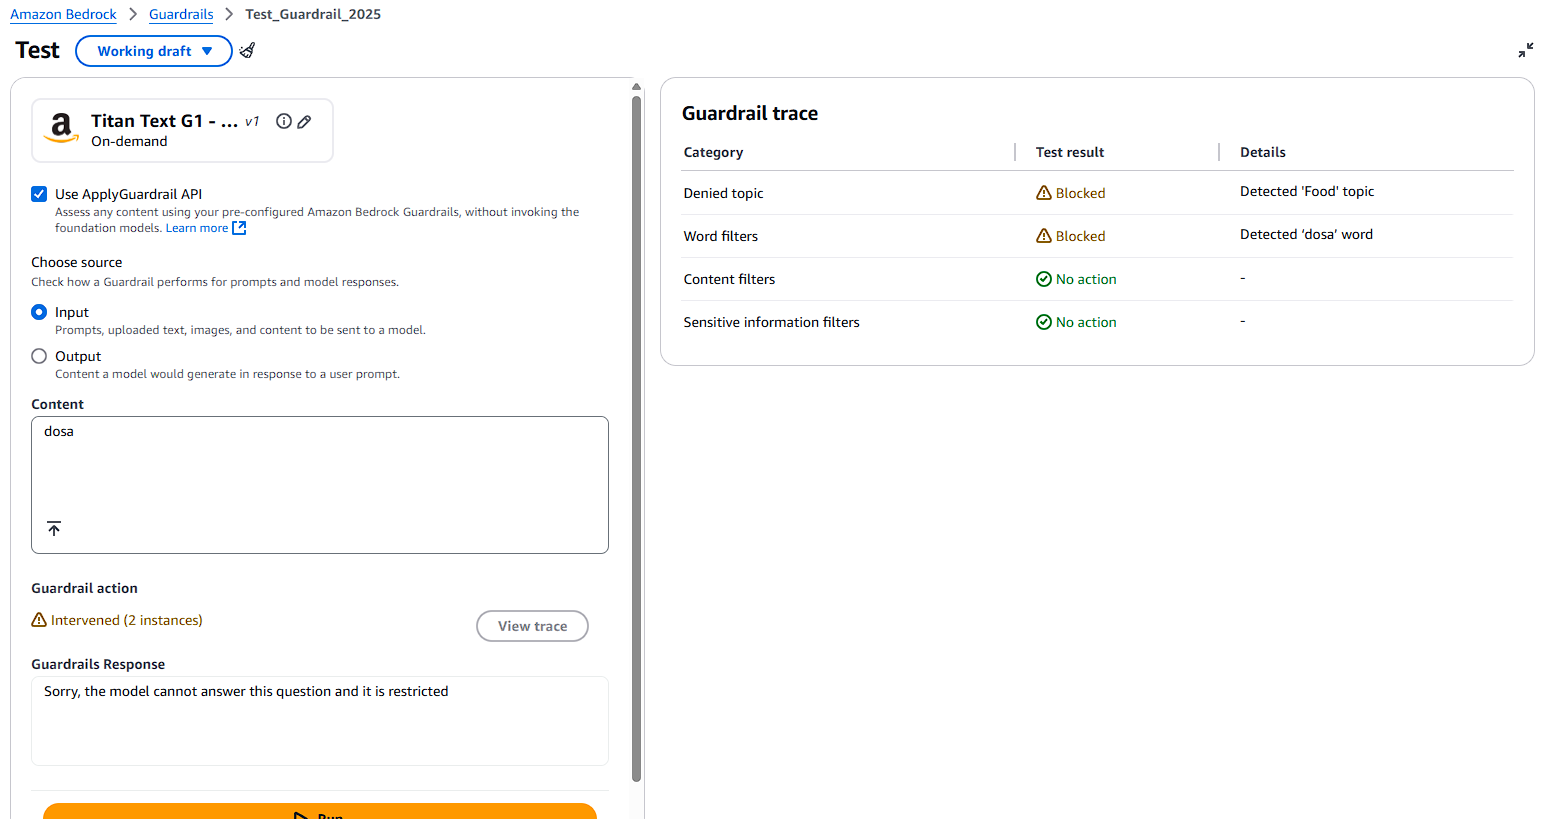1543x819 pixels.
Task: Click the checkmark icon in Content filters row
Action: 1044,279
